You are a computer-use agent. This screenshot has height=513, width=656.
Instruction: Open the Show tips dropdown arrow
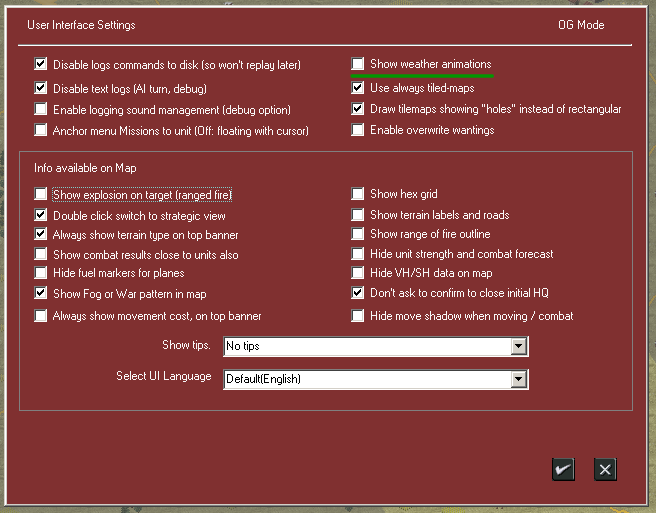[x=518, y=346]
